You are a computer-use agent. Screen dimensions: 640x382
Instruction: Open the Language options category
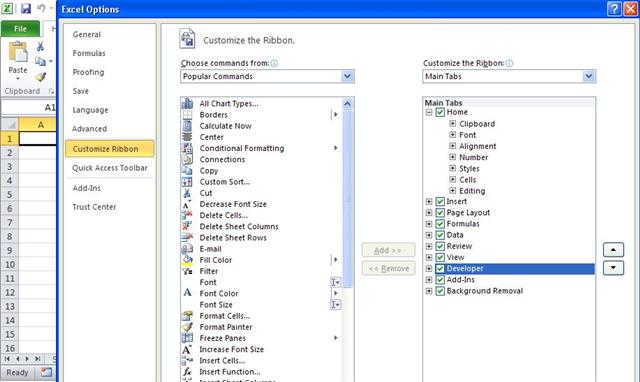(90, 110)
